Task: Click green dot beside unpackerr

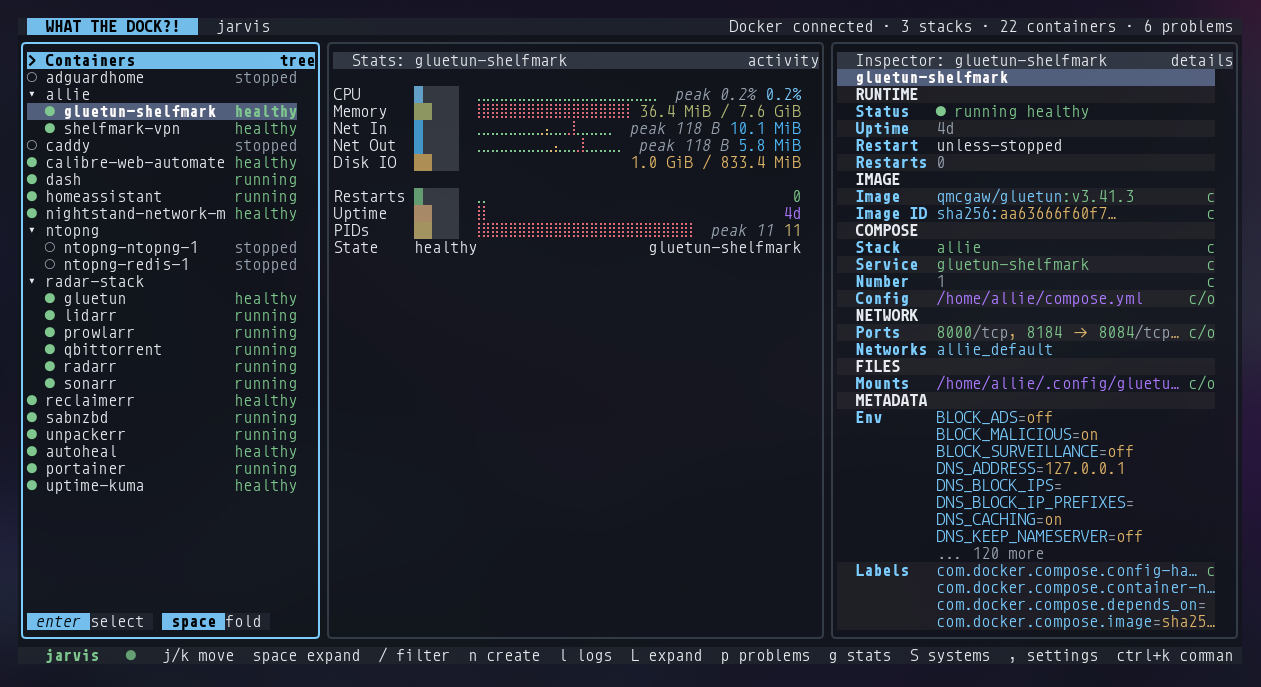Action: pyautogui.click(x=32, y=435)
